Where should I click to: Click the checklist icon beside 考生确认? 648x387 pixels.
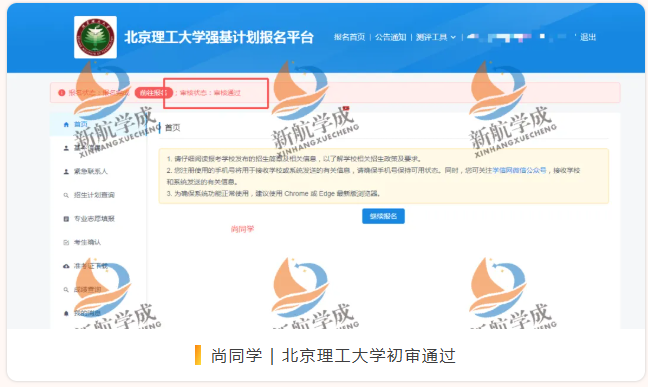[66, 242]
